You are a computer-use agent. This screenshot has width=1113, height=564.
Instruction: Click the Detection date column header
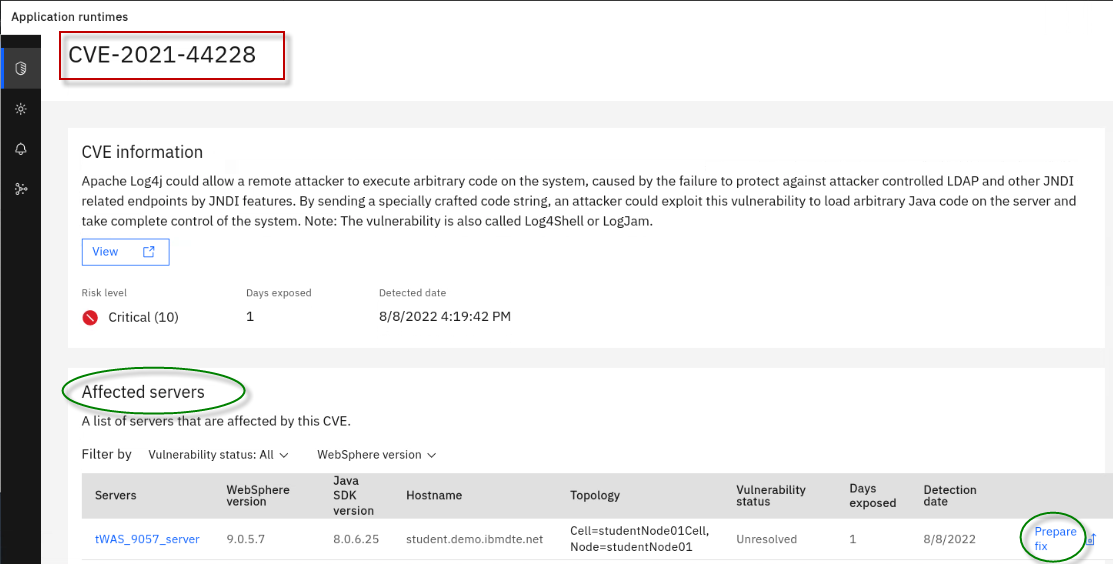(x=950, y=496)
